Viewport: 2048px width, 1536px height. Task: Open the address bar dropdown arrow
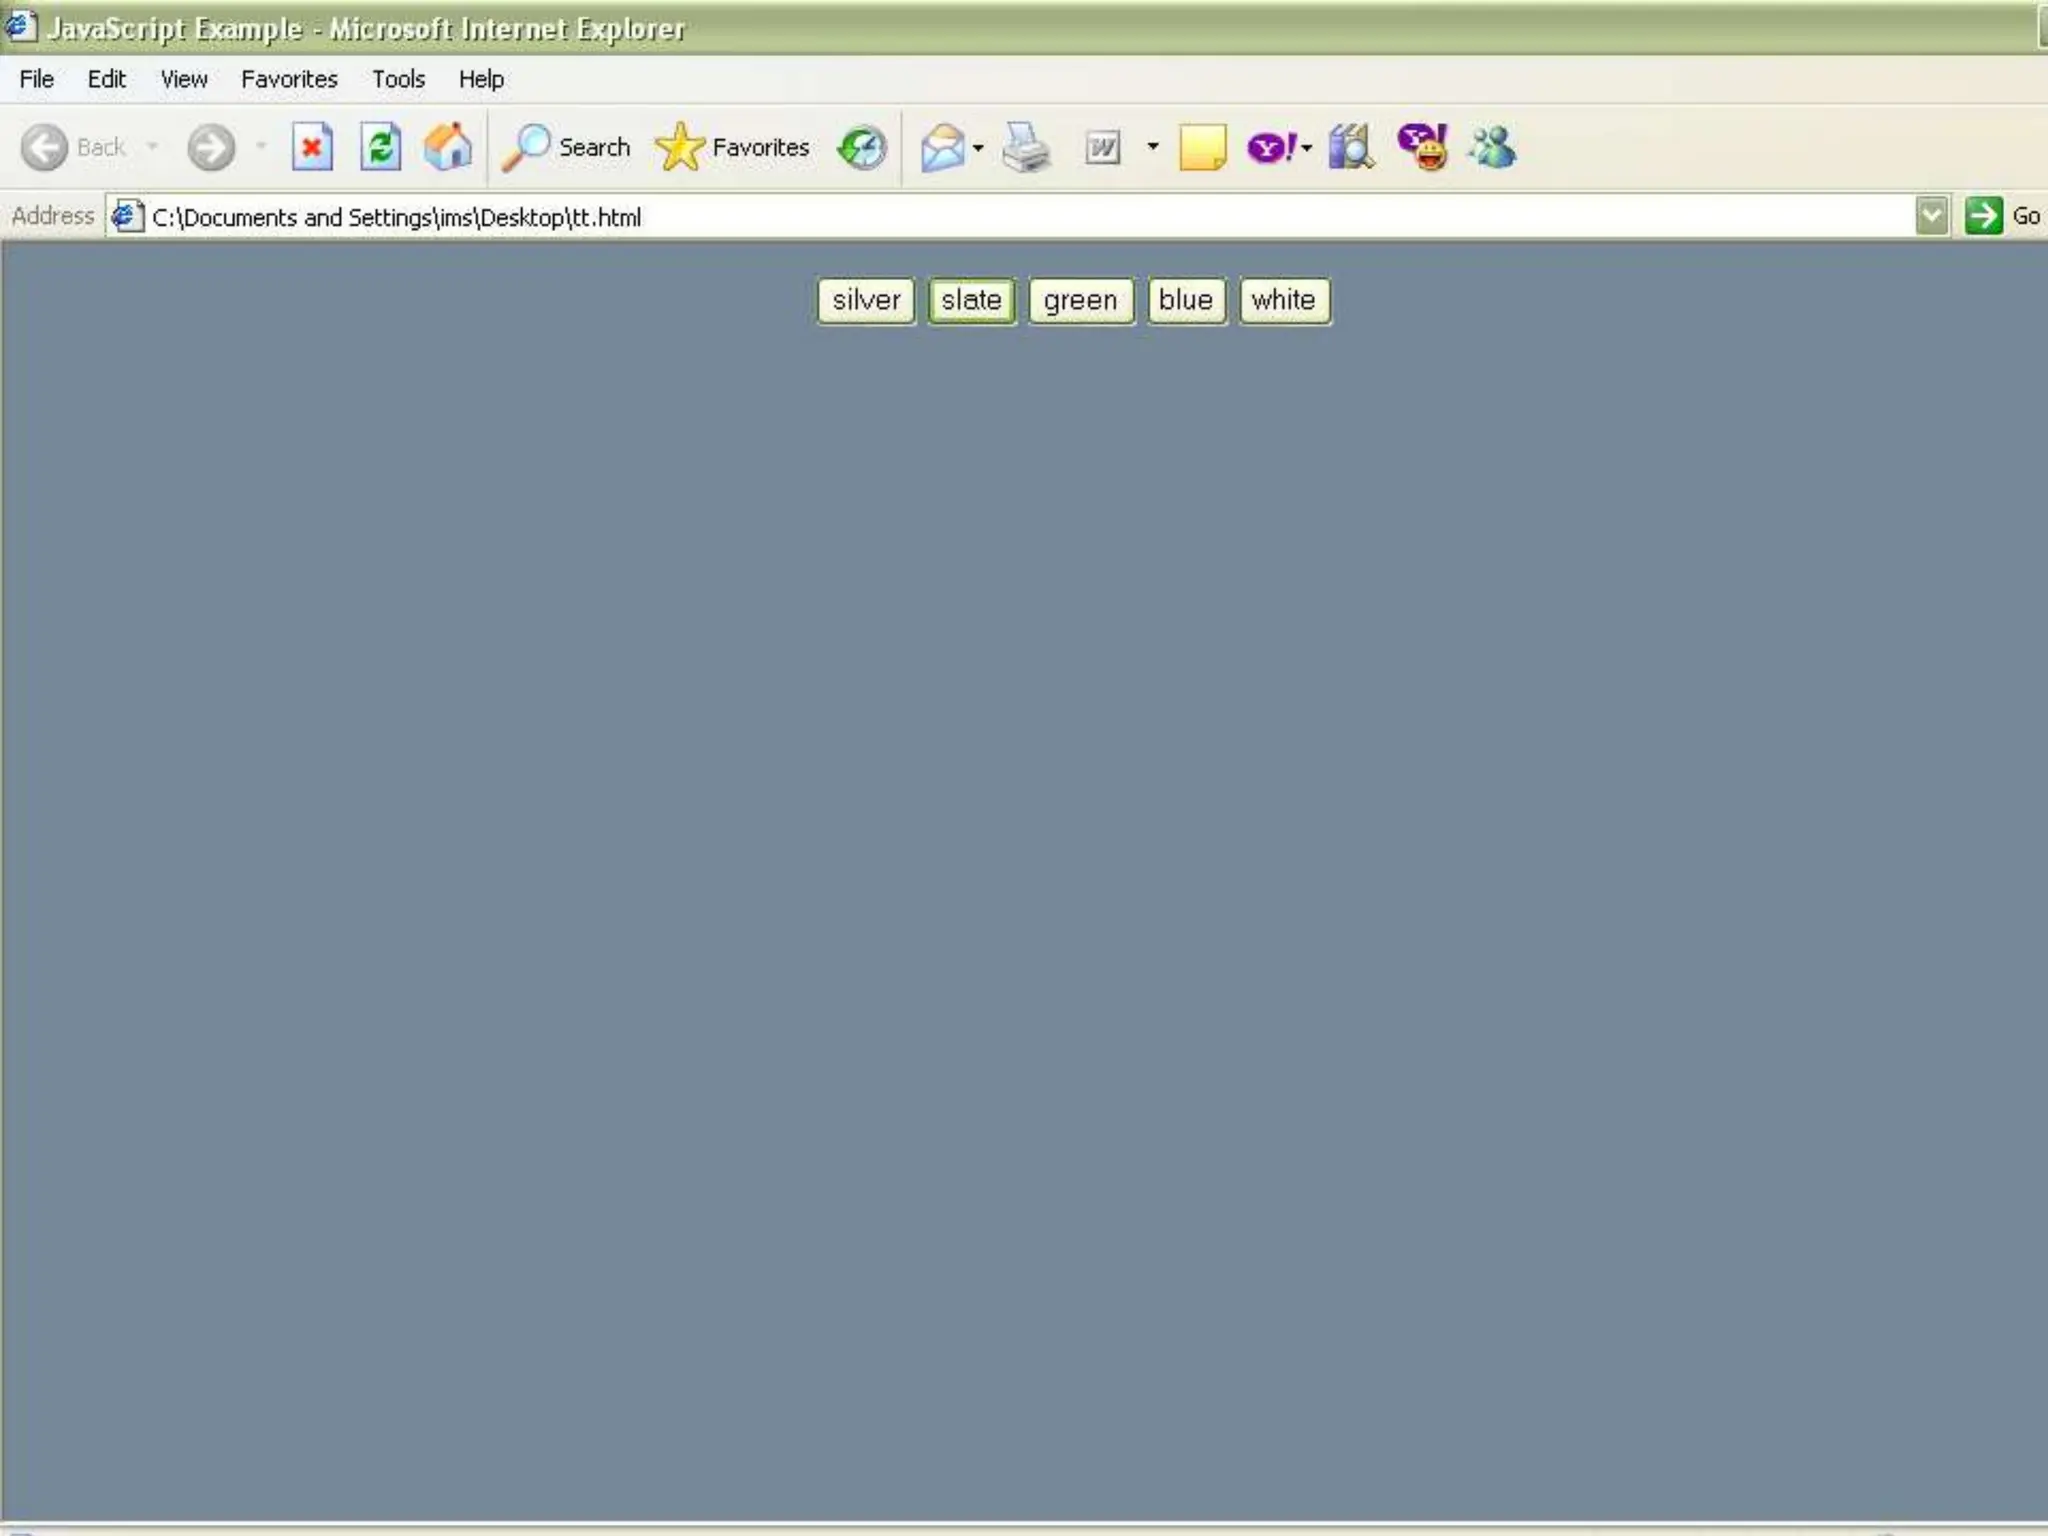1932,216
